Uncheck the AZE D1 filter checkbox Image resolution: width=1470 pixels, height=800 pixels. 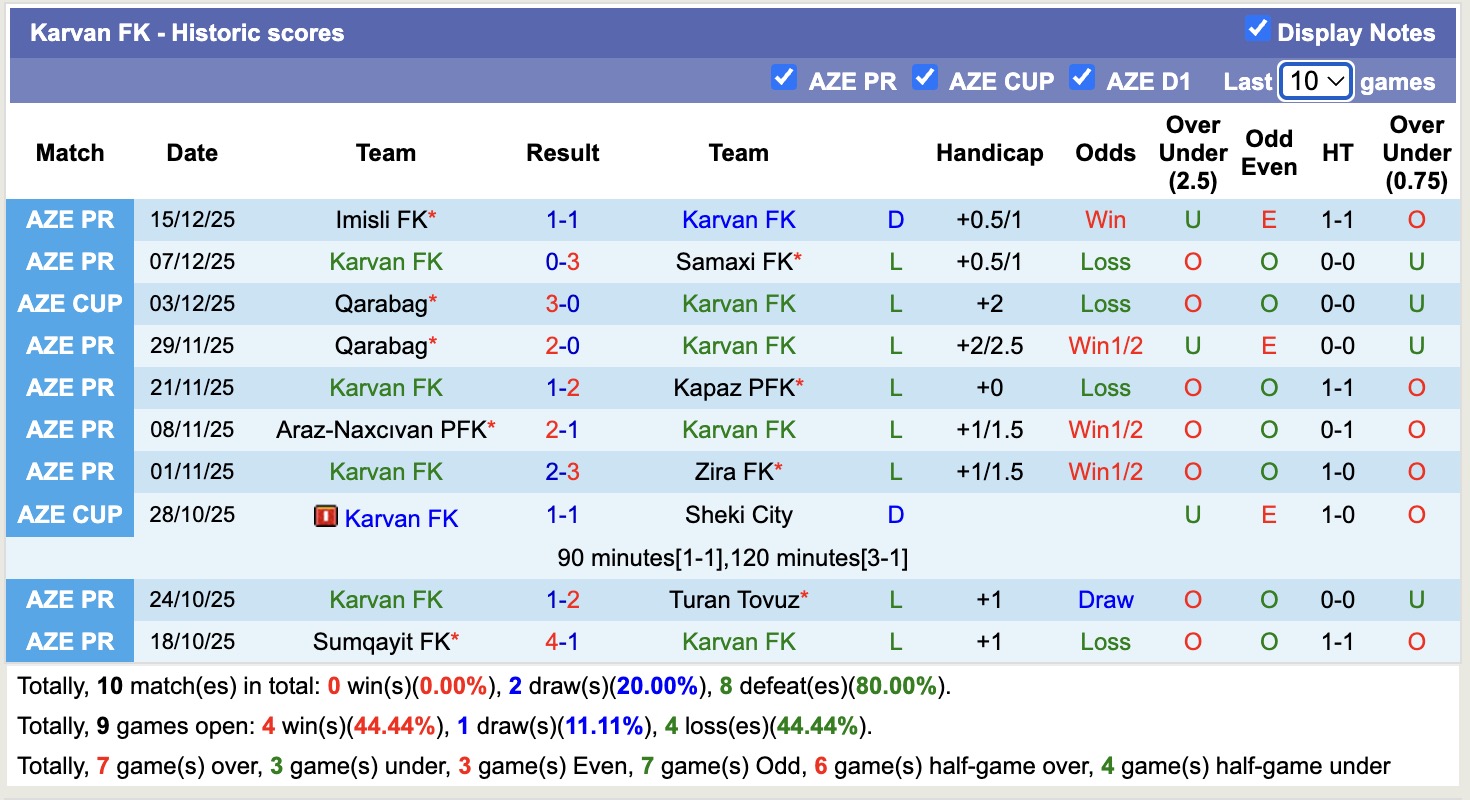[1082, 78]
